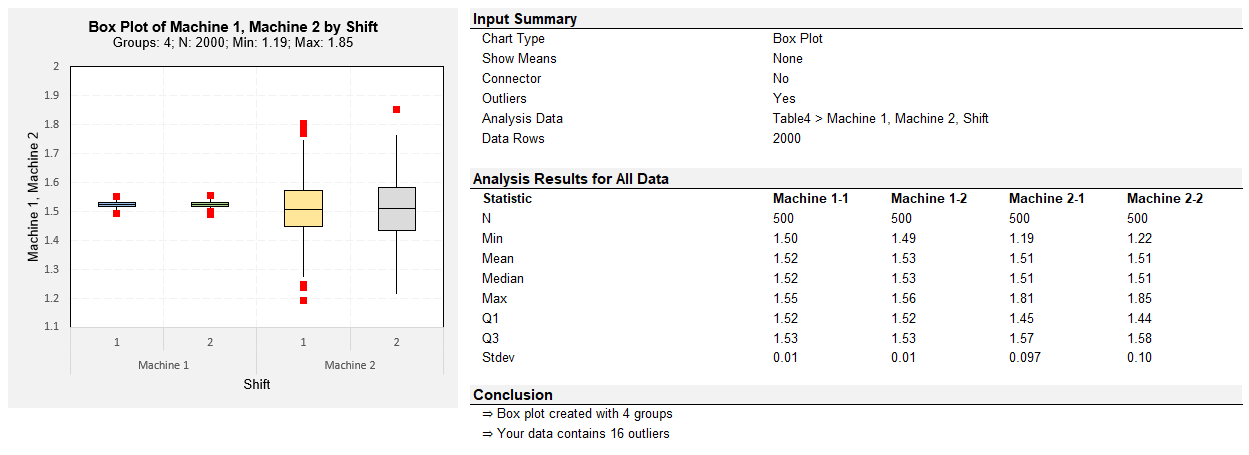
Task: Click the lowest red outlier near 1.19
Action: 303,300
